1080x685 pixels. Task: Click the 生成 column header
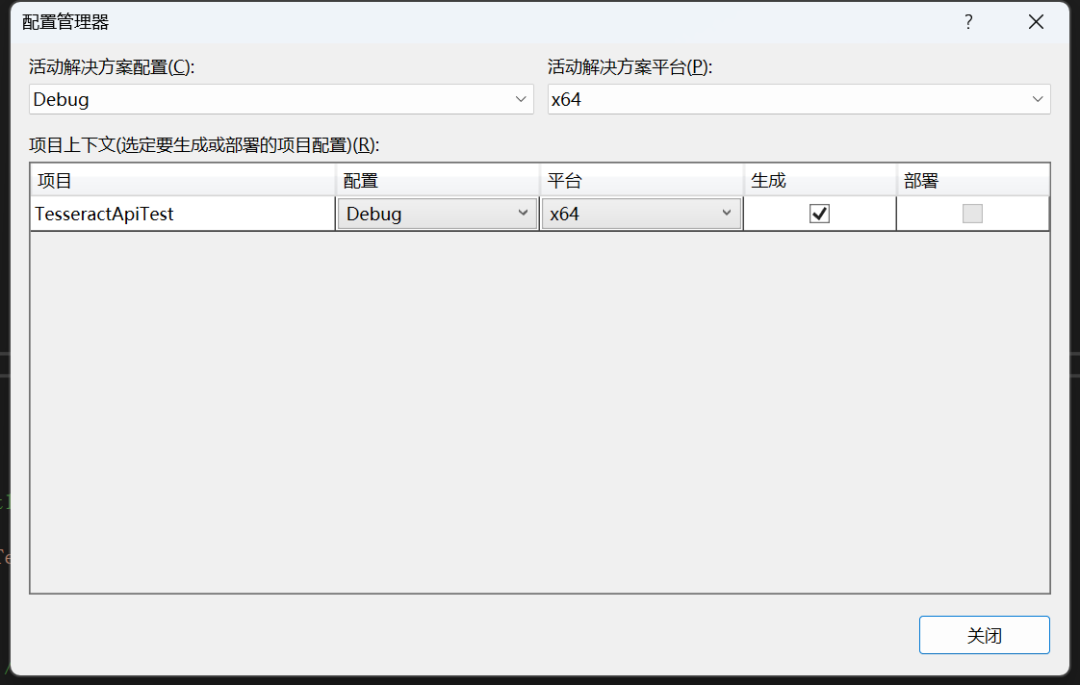[820, 180]
